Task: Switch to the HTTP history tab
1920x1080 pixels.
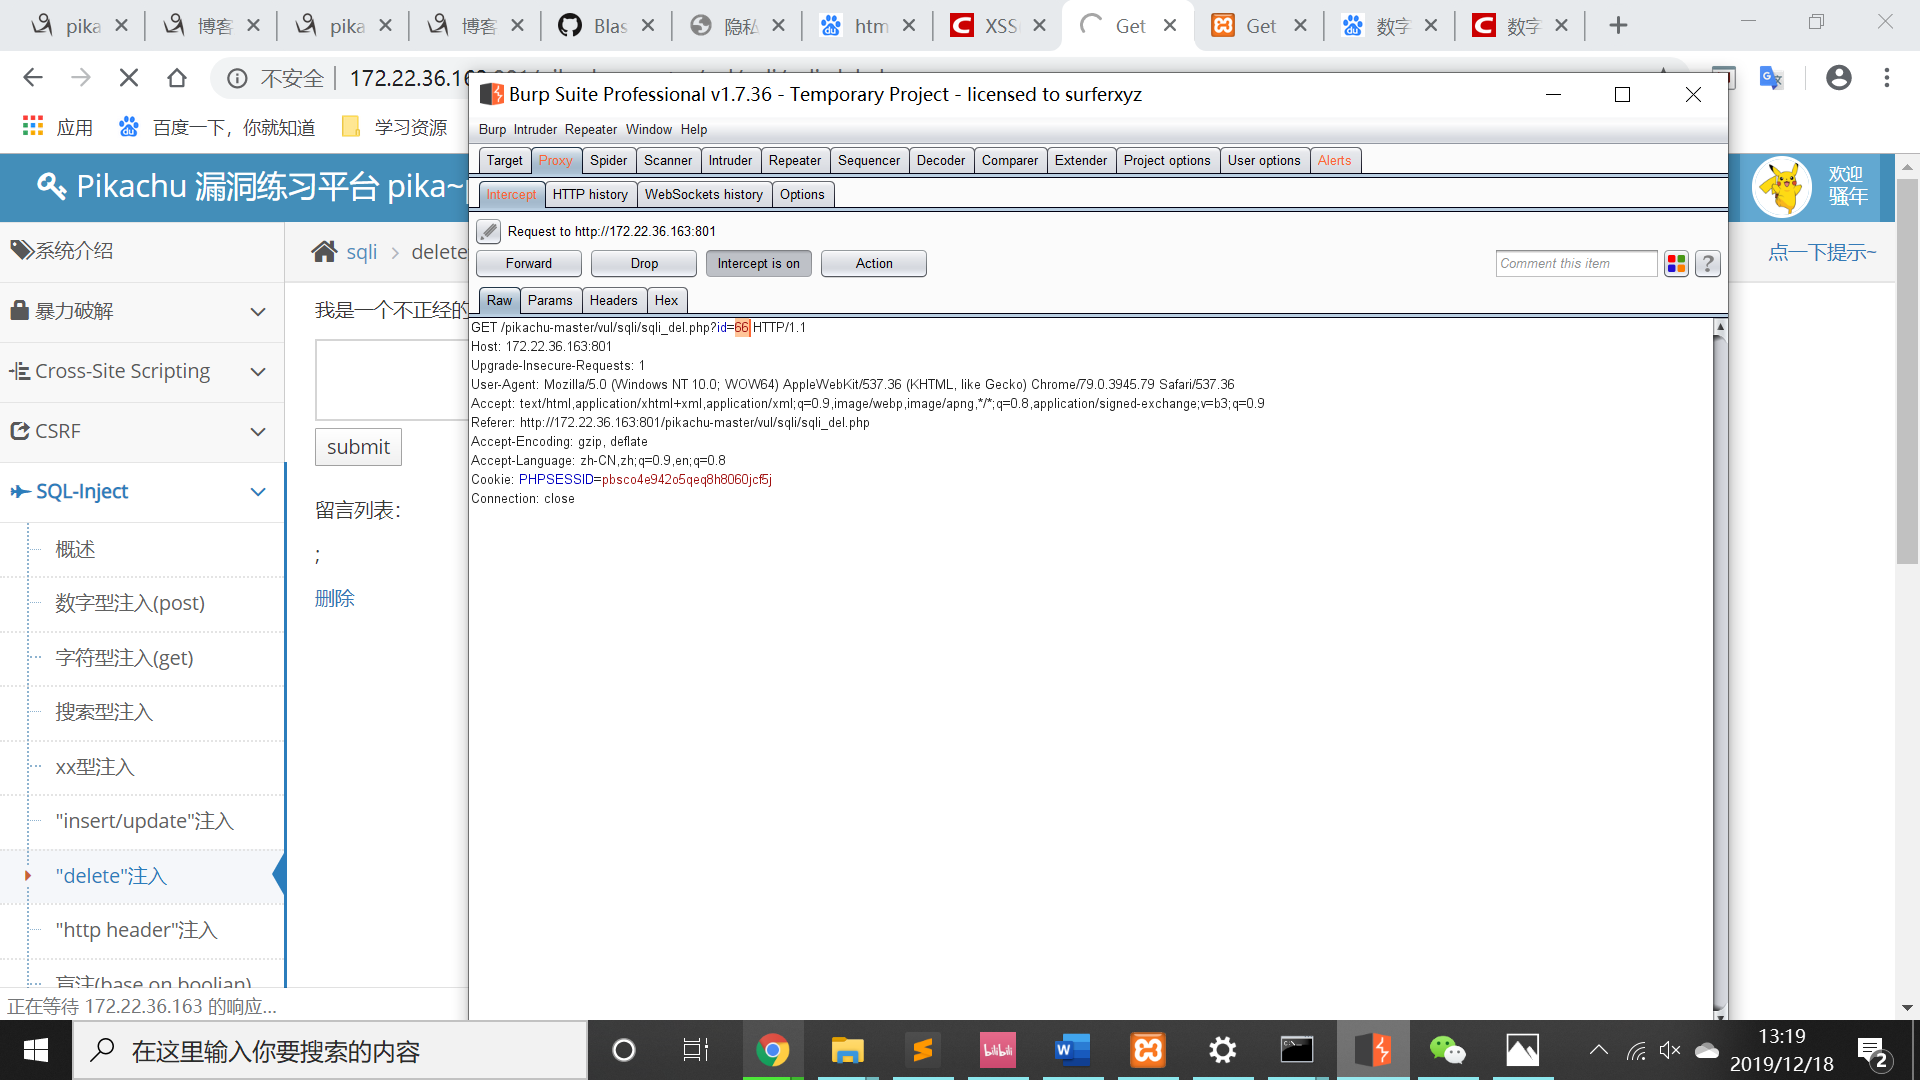Action: [x=590, y=195]
